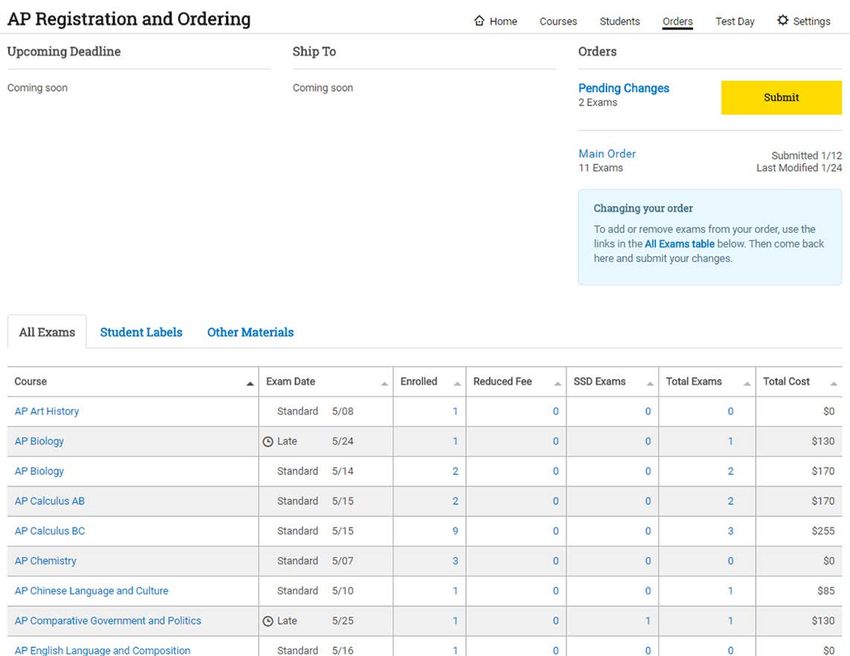The width and height of the screenshot is (850, 656).
Task: Open the AP Calculus AB course
Action: pos(49,501)
